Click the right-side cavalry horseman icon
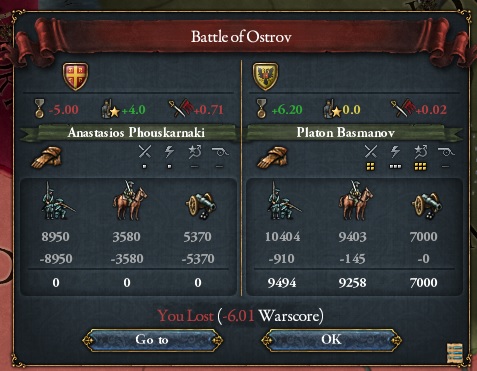The width and height of the screenshot is (477, 371). tap(356, 200)
